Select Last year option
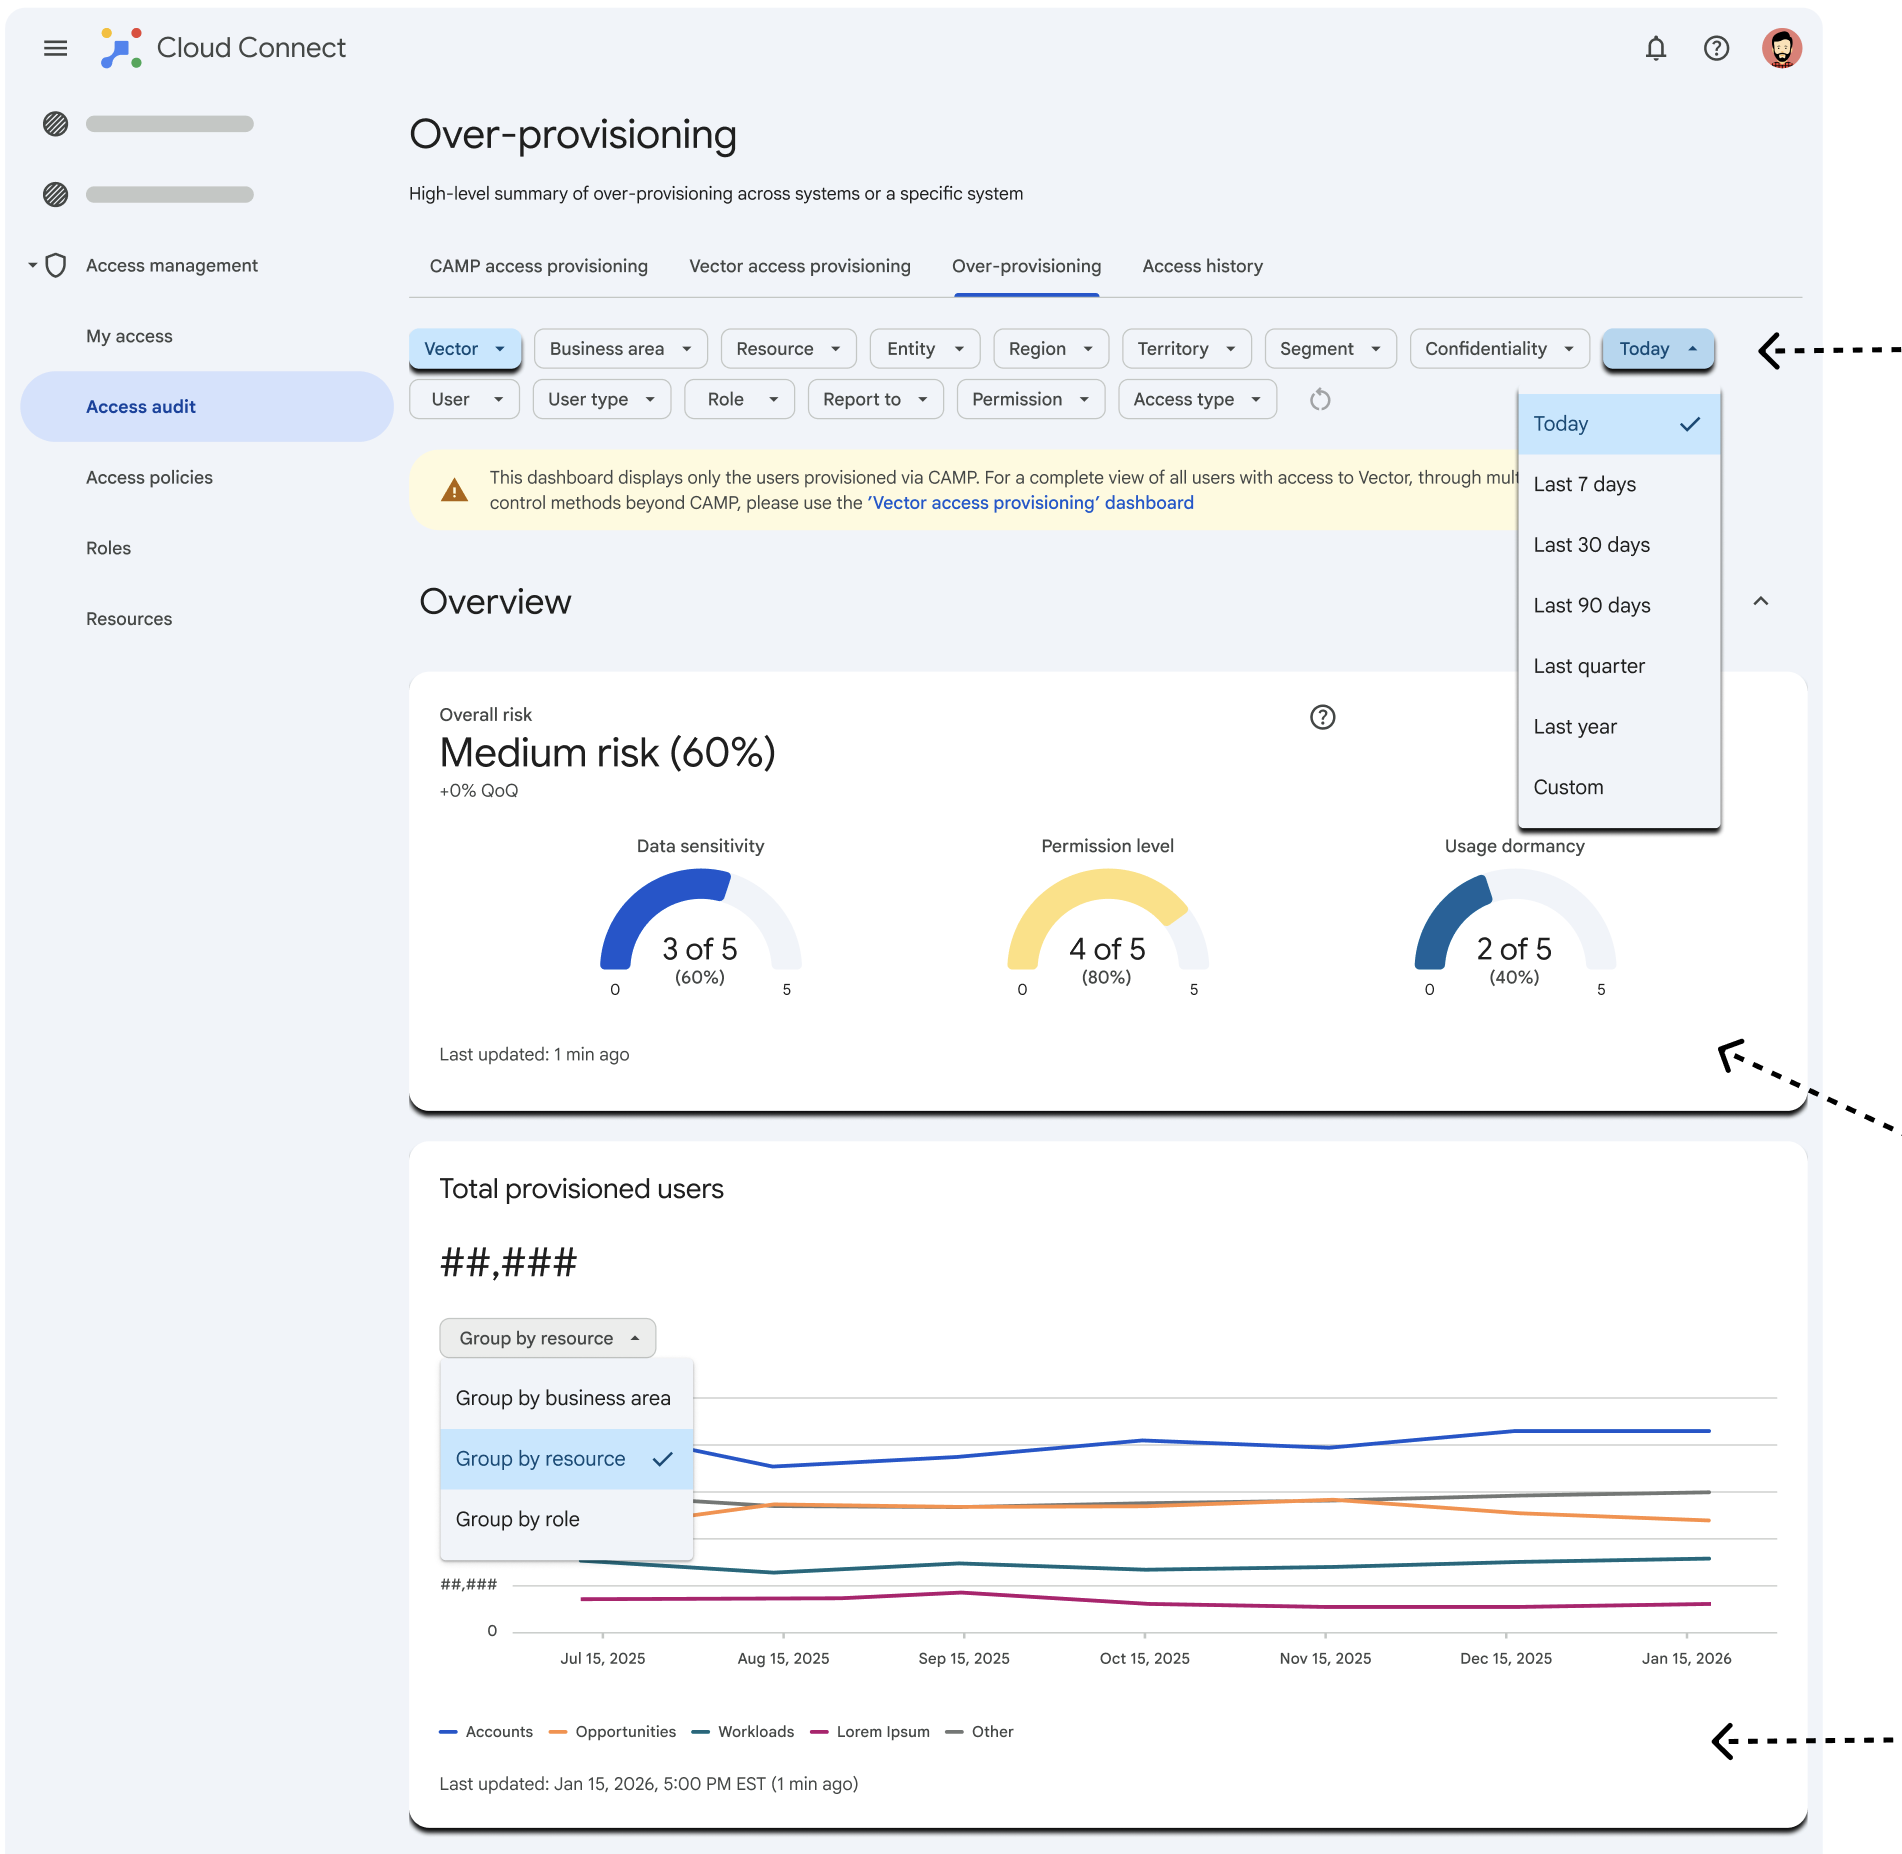1902x1854 pixels. coord(1619,727)
